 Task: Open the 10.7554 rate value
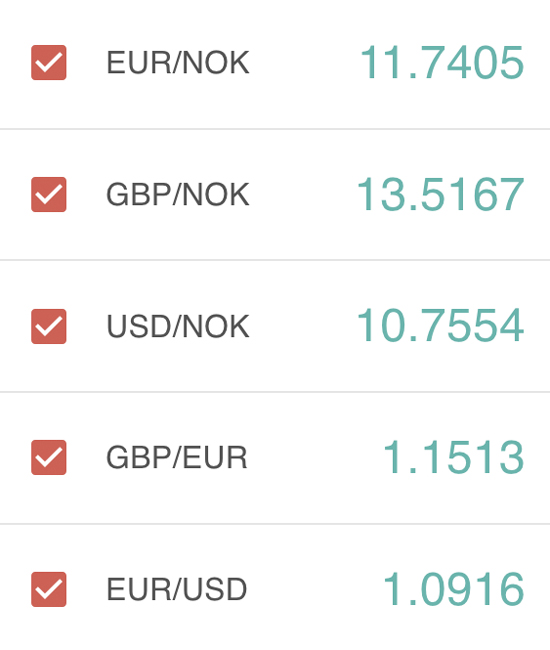[440, 326]
